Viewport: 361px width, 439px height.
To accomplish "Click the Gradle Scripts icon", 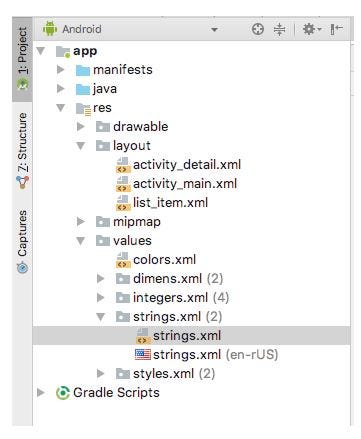I will (63, 393).
